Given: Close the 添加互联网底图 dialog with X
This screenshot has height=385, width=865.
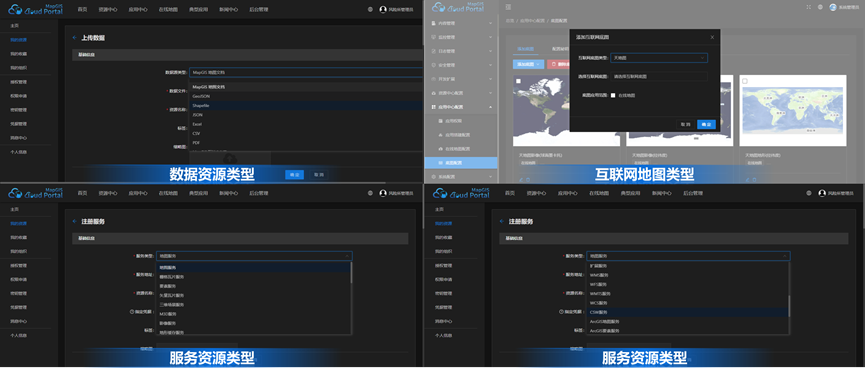Looking at the screenshot, I should [712, 38].
